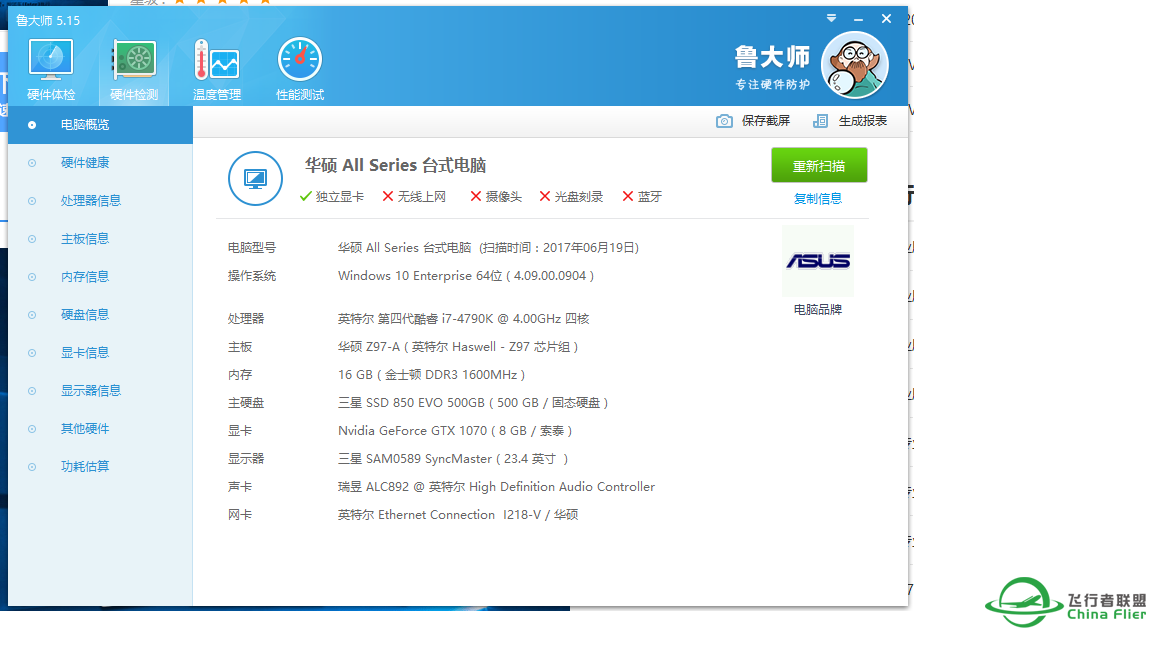
Task: Minimize the 鲁大师 window
Action: (858, 19)
